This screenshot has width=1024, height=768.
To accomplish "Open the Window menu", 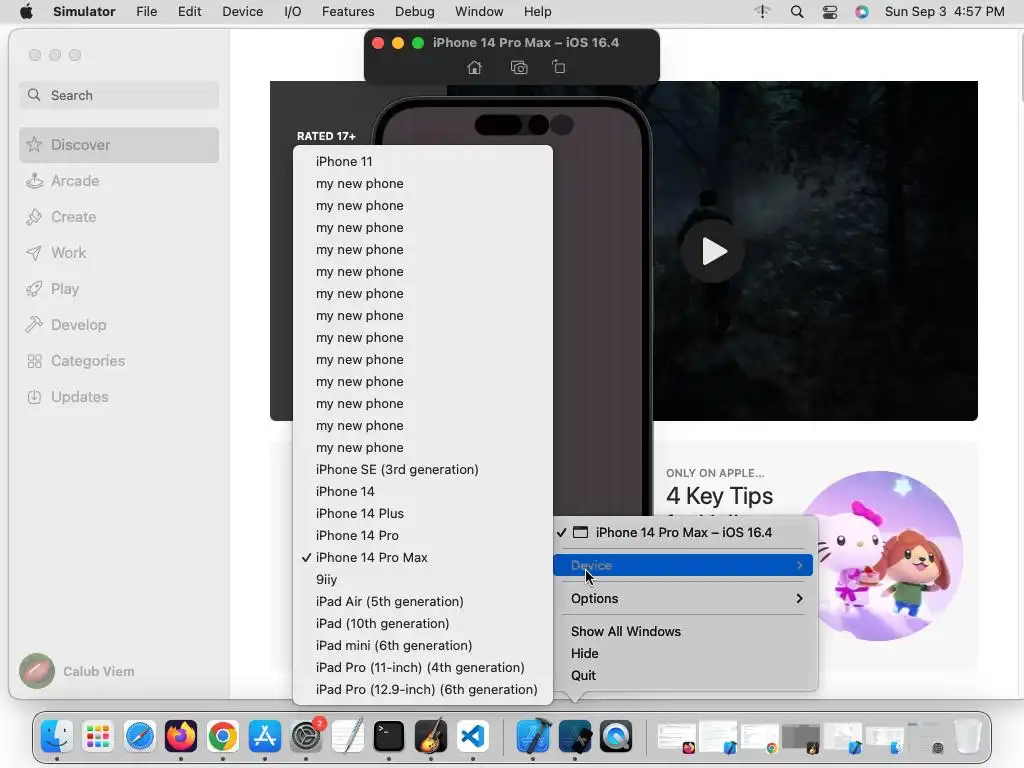I will pos(479,12).
